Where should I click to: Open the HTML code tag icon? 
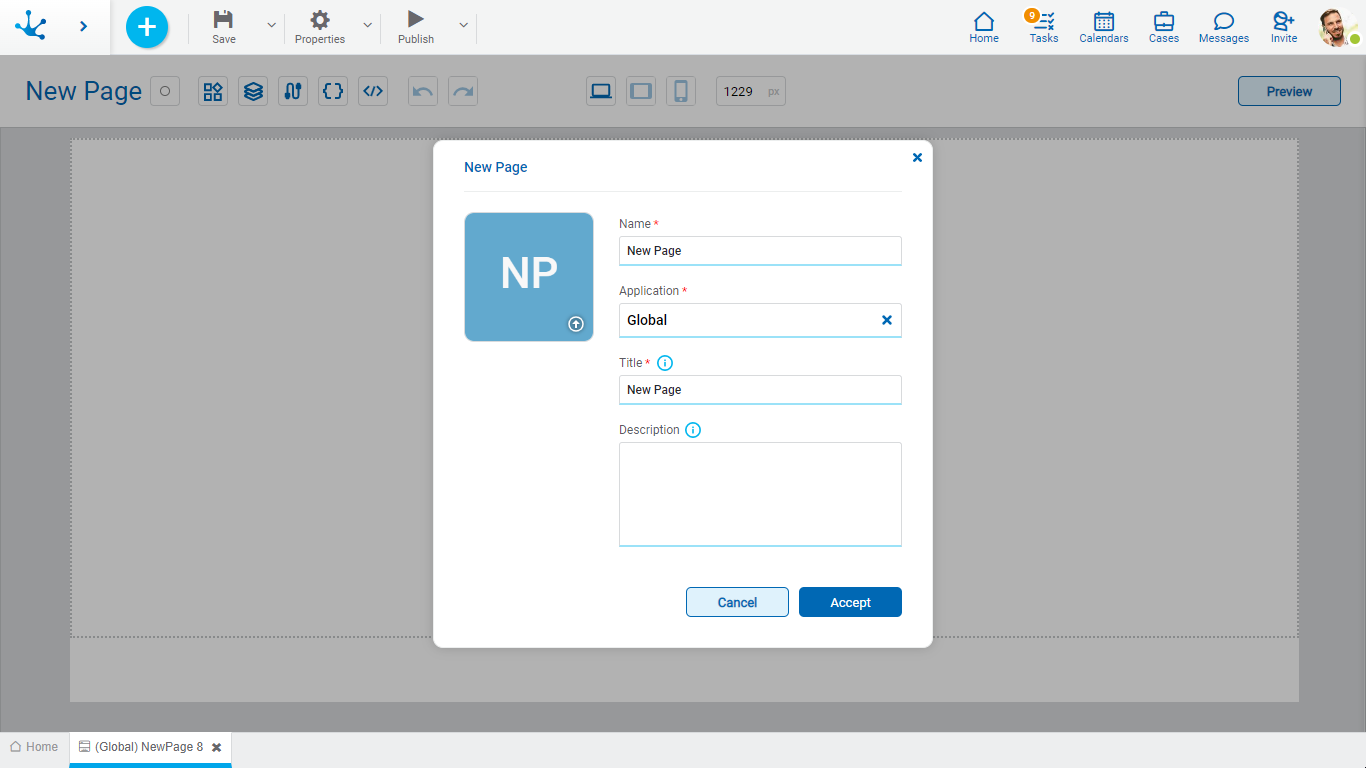click(x=373, y=91)
